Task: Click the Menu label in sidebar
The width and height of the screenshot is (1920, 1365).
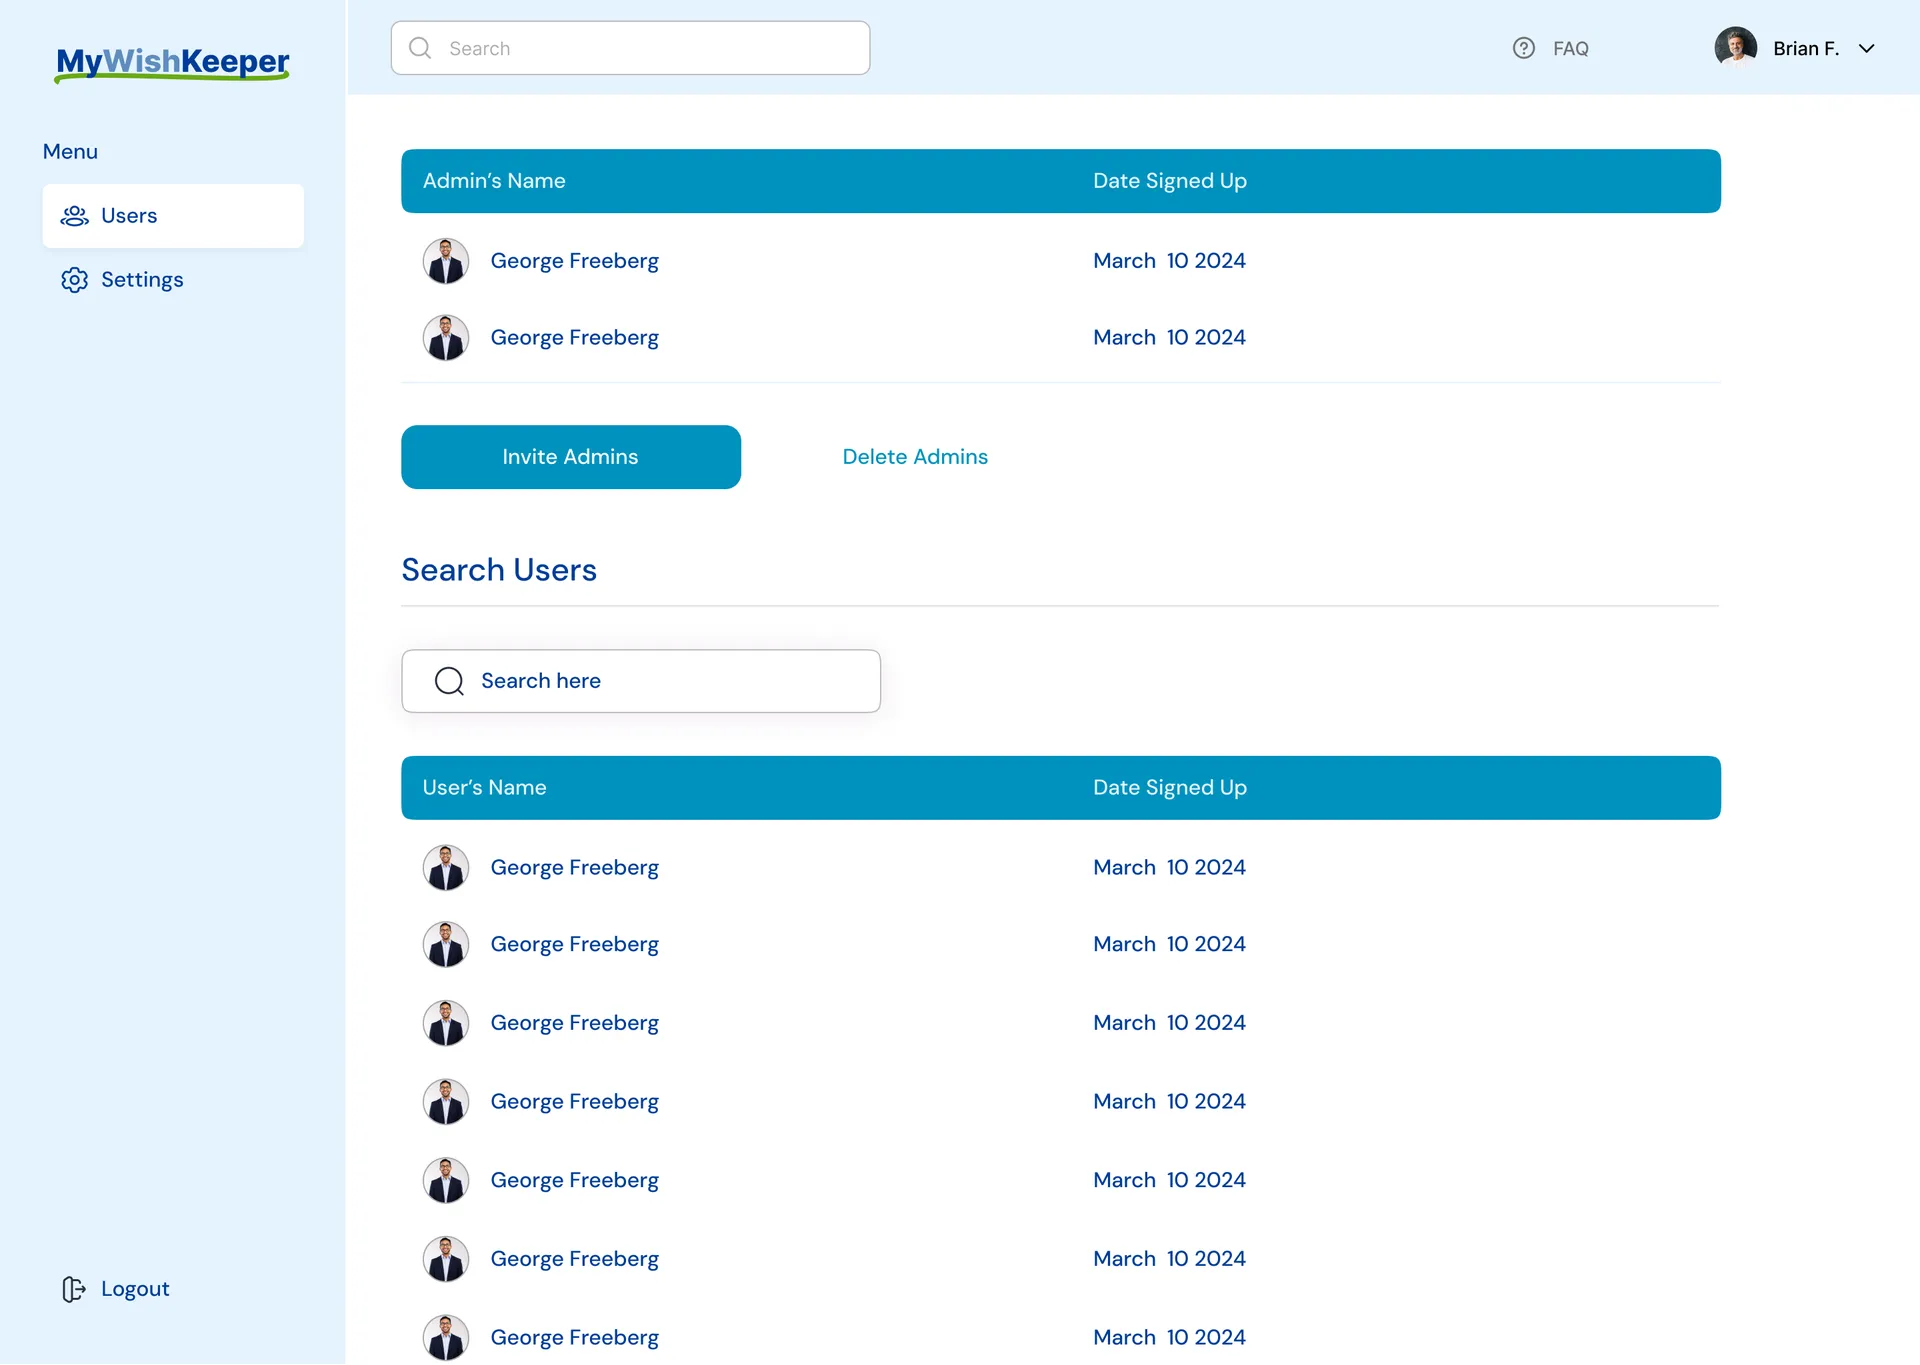Action: [x=70, y=152]
